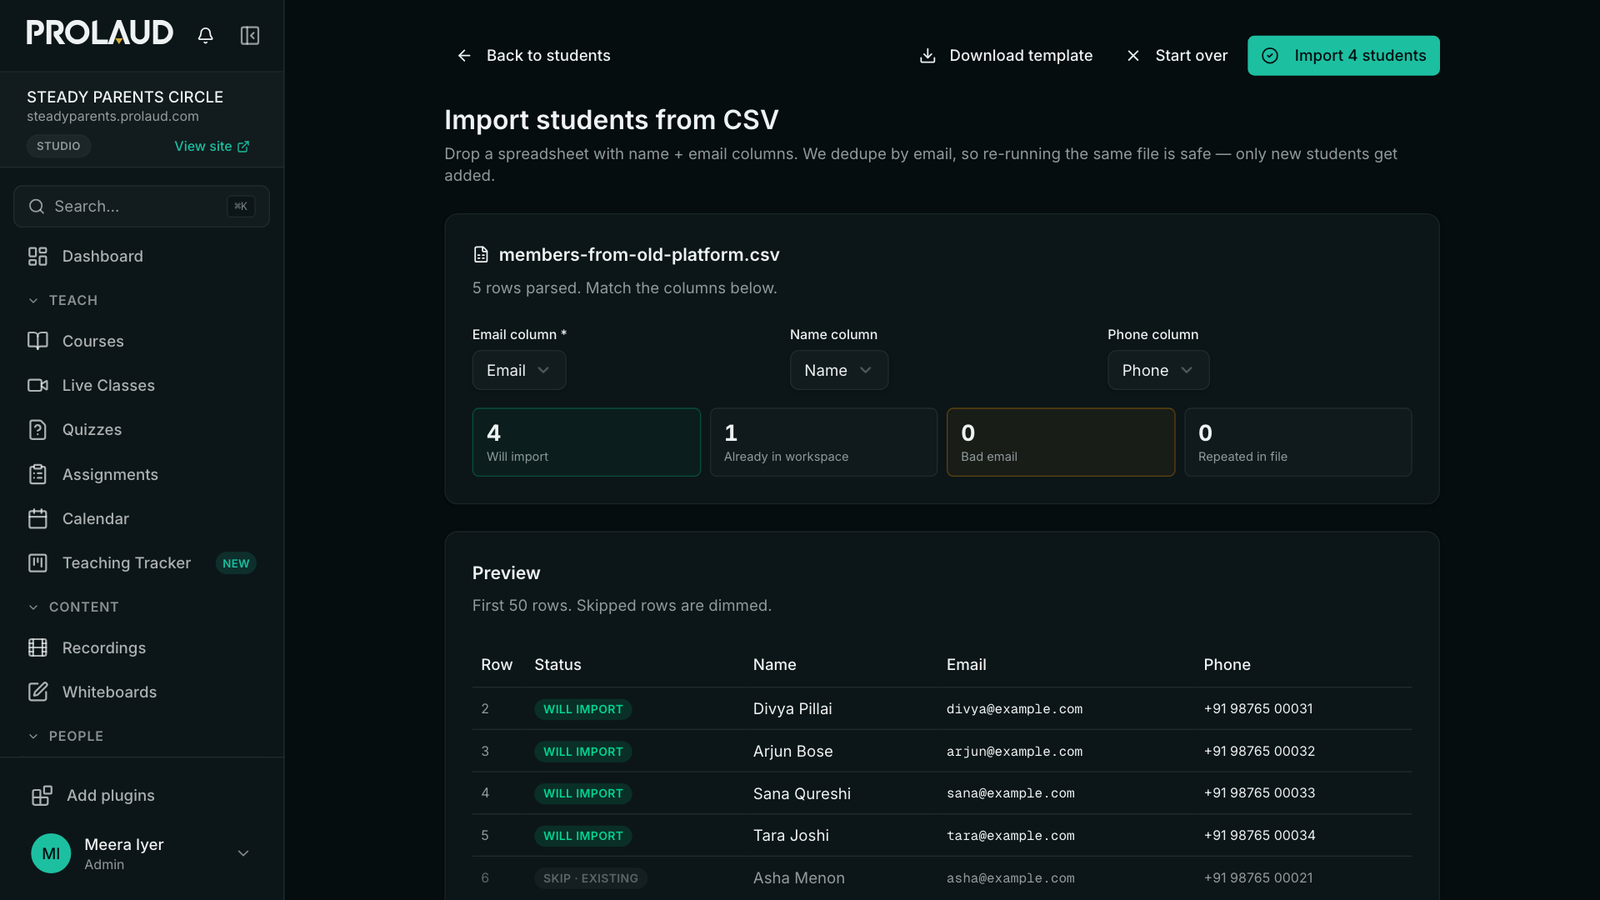
Task: Expand the Meera Iyer account menu
Action: 243,853
